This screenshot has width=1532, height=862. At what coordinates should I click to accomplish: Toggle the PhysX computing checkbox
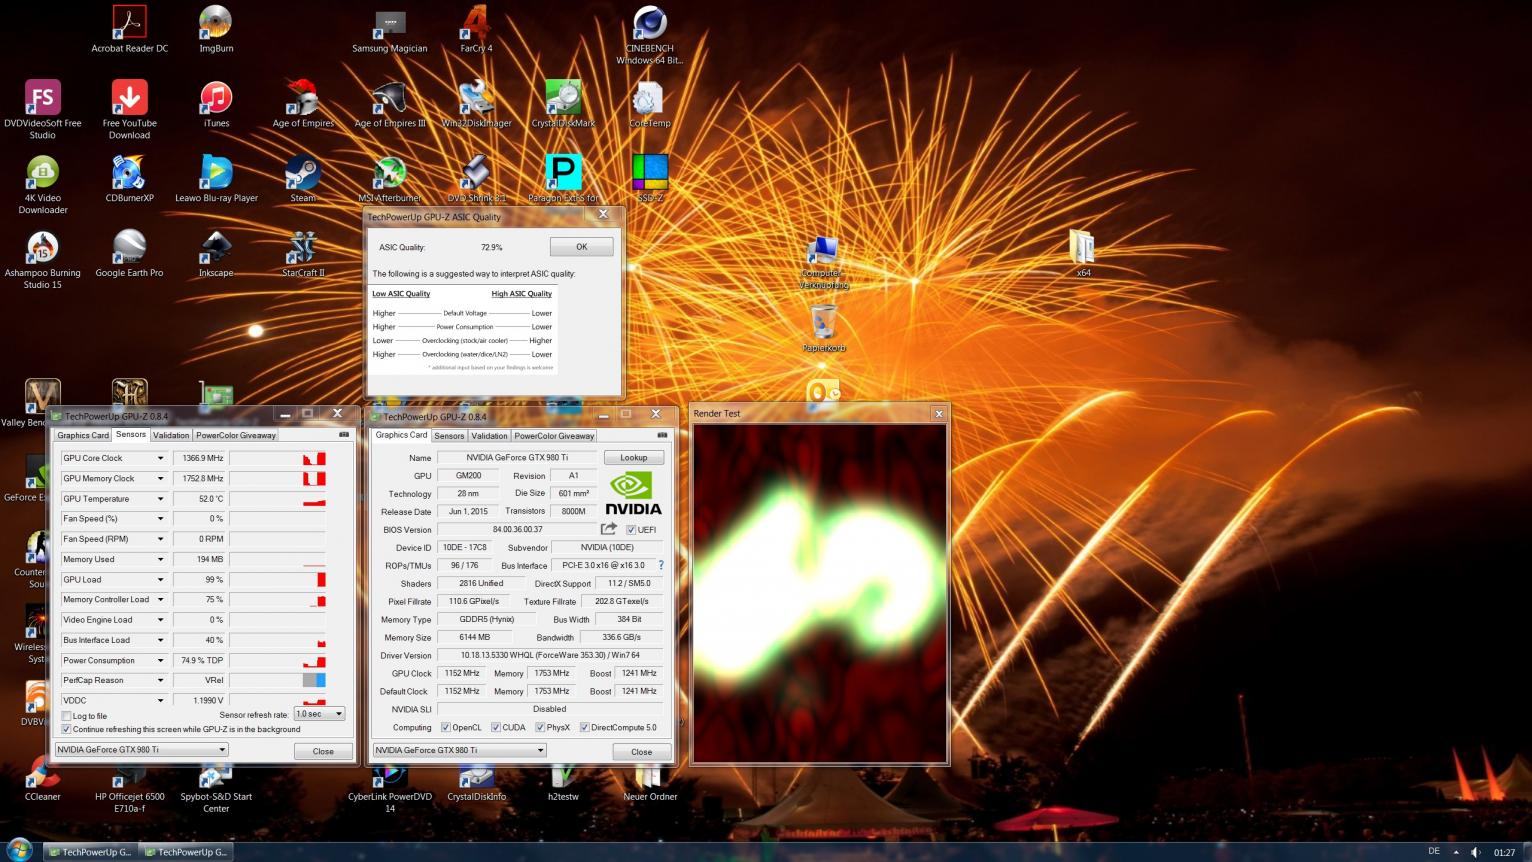click(540, 727)
